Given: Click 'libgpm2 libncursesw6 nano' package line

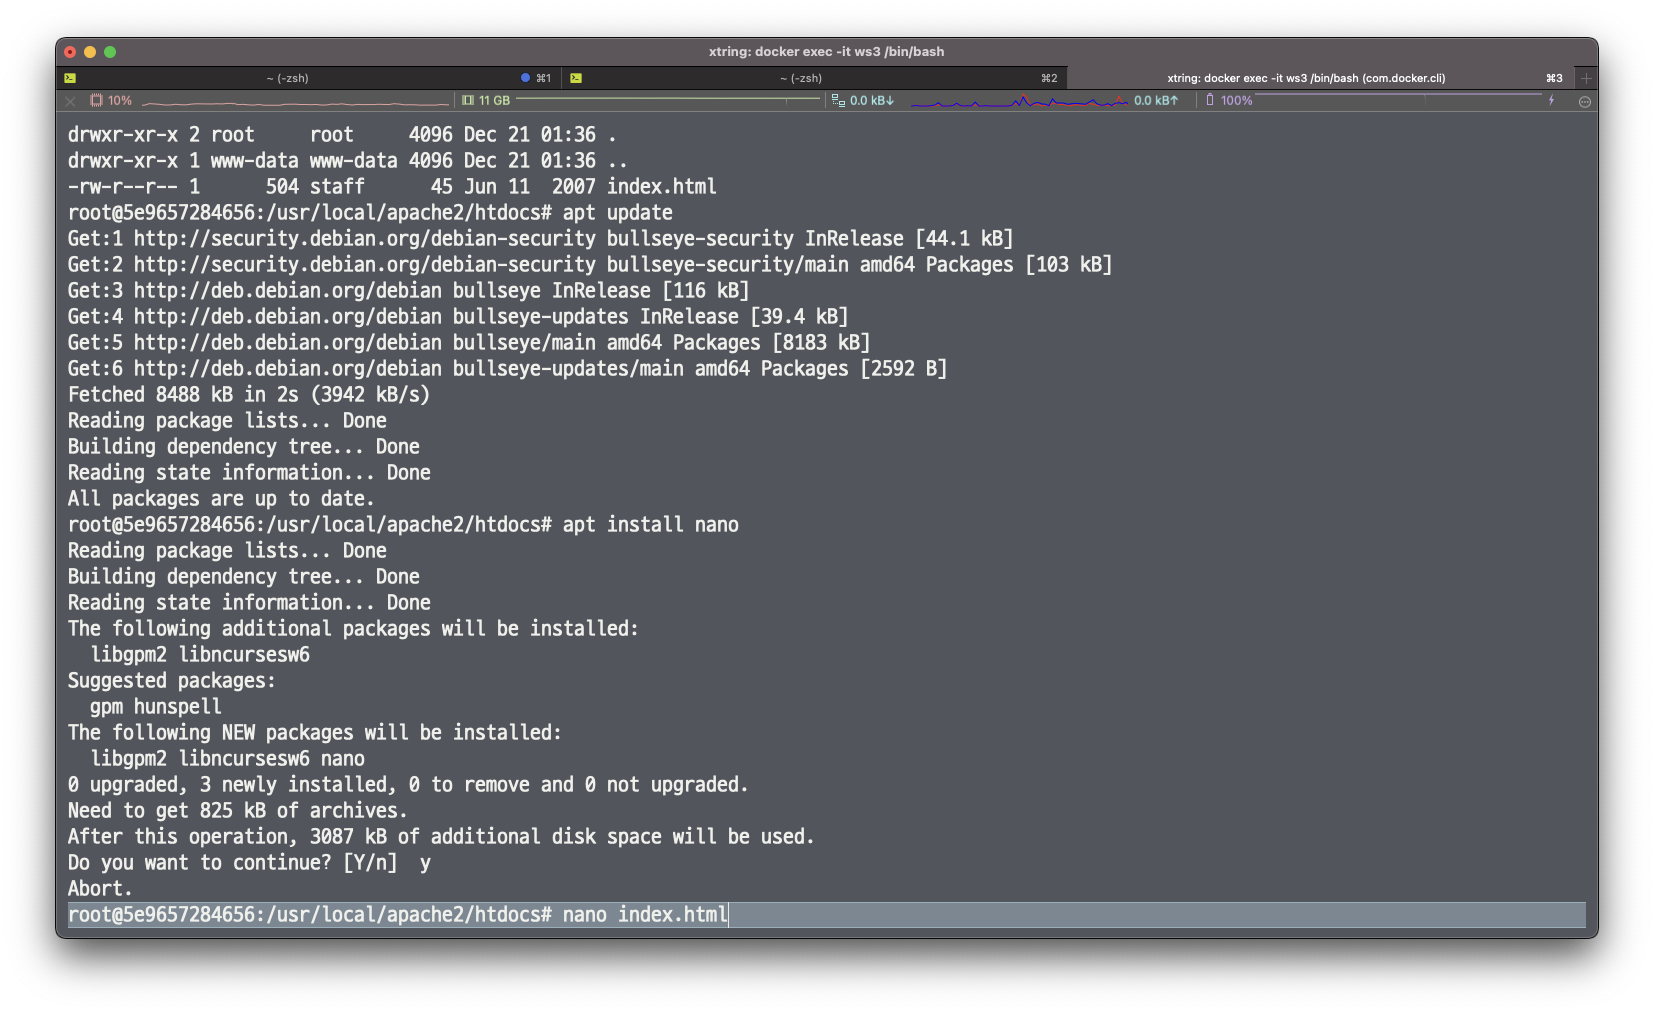Looking at the screenshot, I should pos(227,758).
